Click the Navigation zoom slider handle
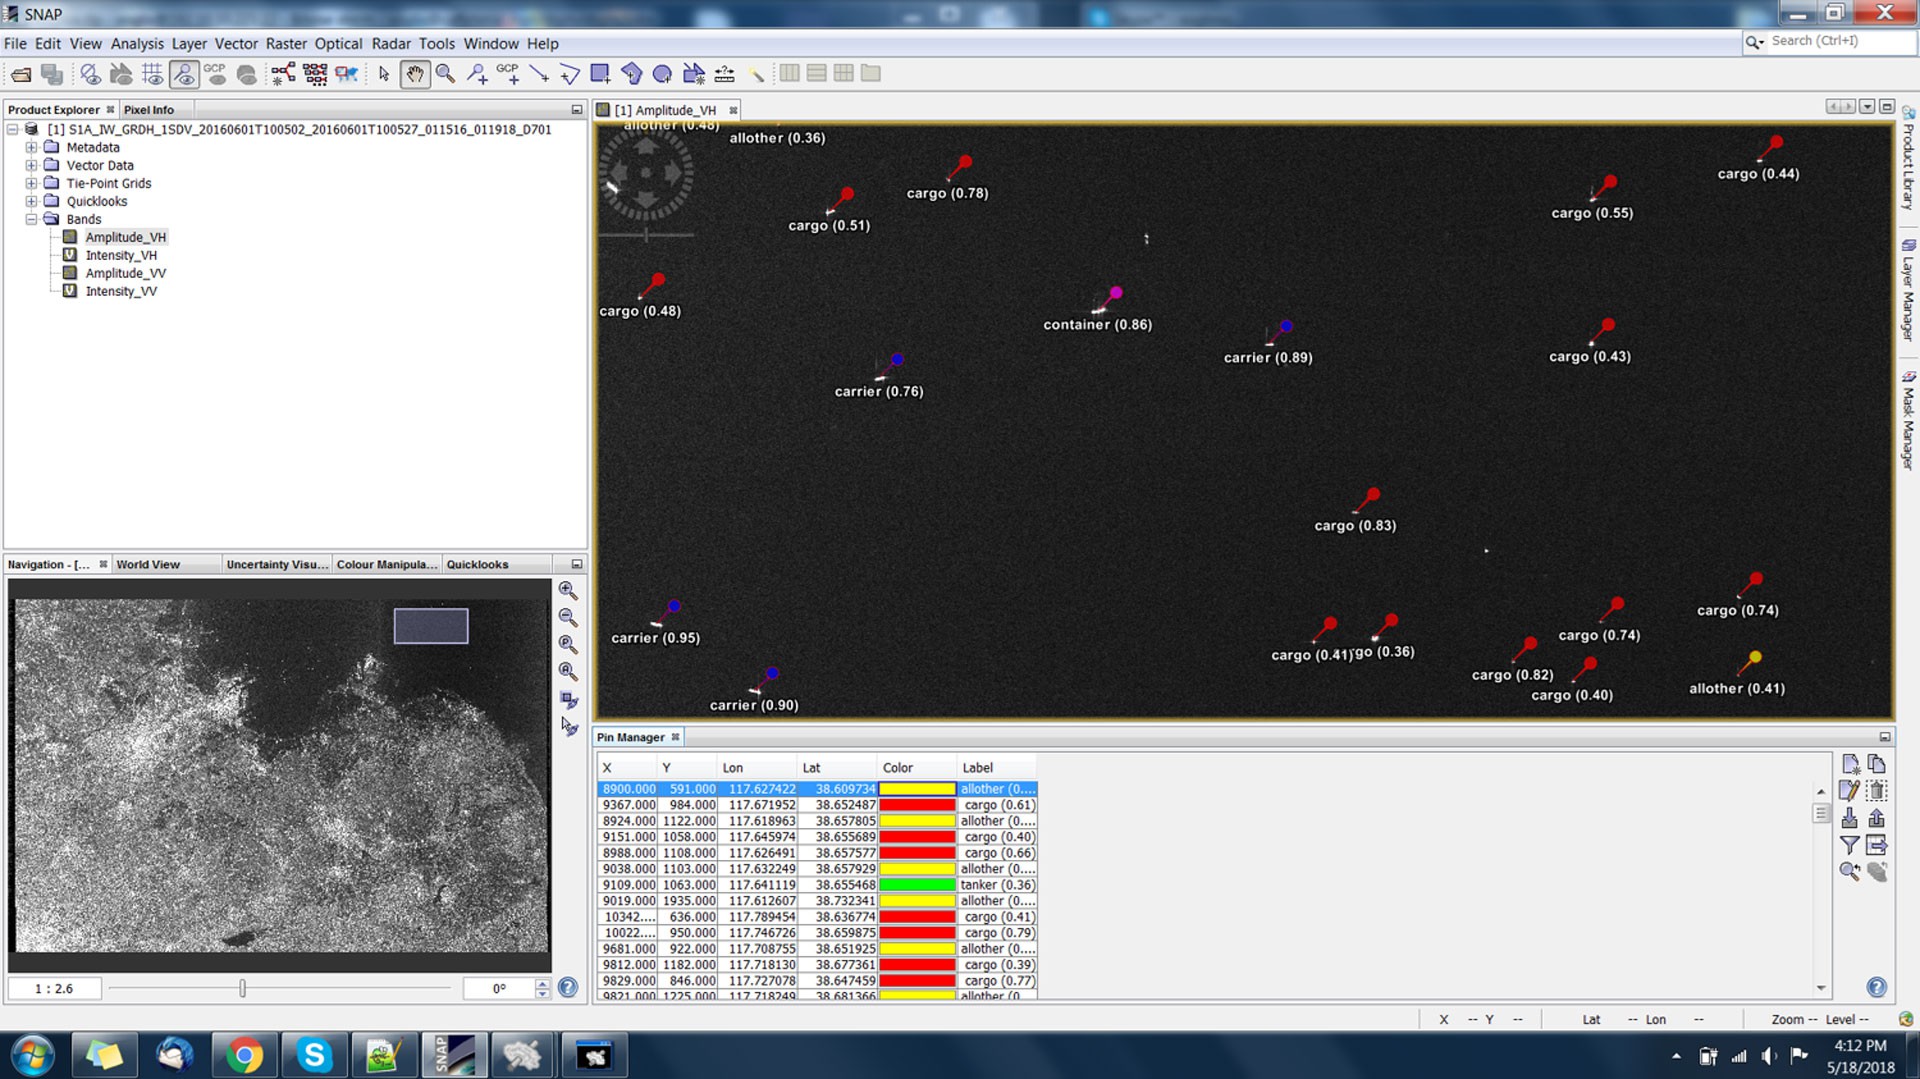This screenshot has width=1920, height=1079. tap(242, 989)
